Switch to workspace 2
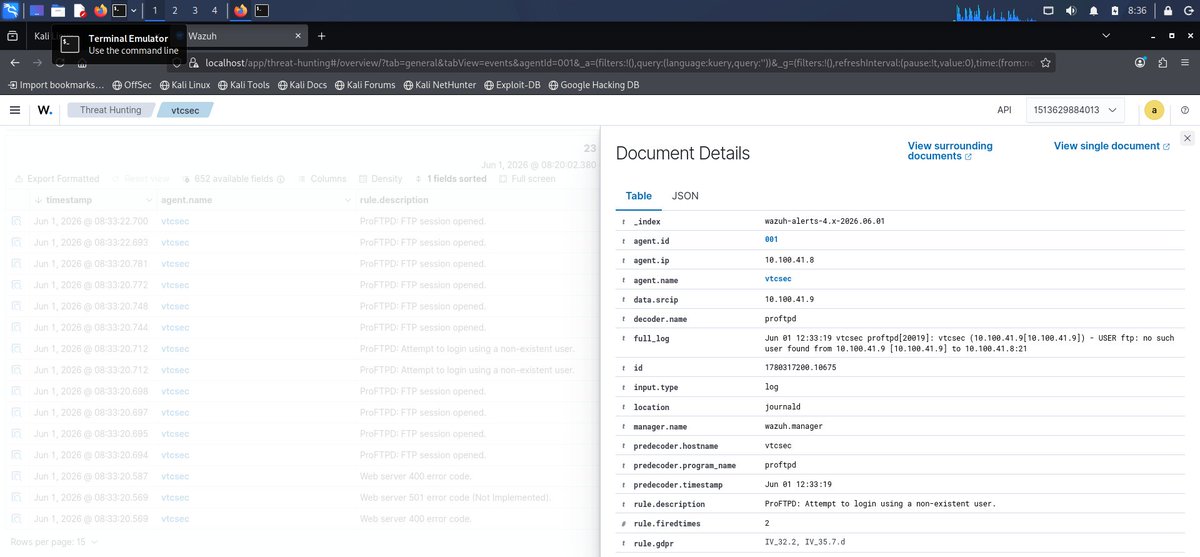Screen dimensions: 1200x557 [x=175, y=10]
